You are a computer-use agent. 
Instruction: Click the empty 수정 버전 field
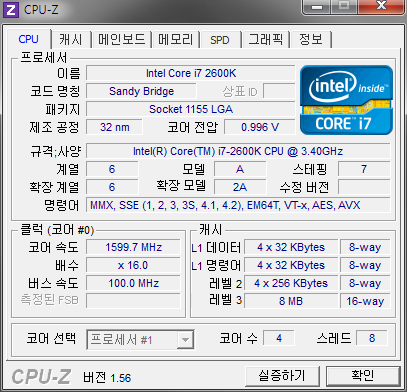[x=364, y=187]
